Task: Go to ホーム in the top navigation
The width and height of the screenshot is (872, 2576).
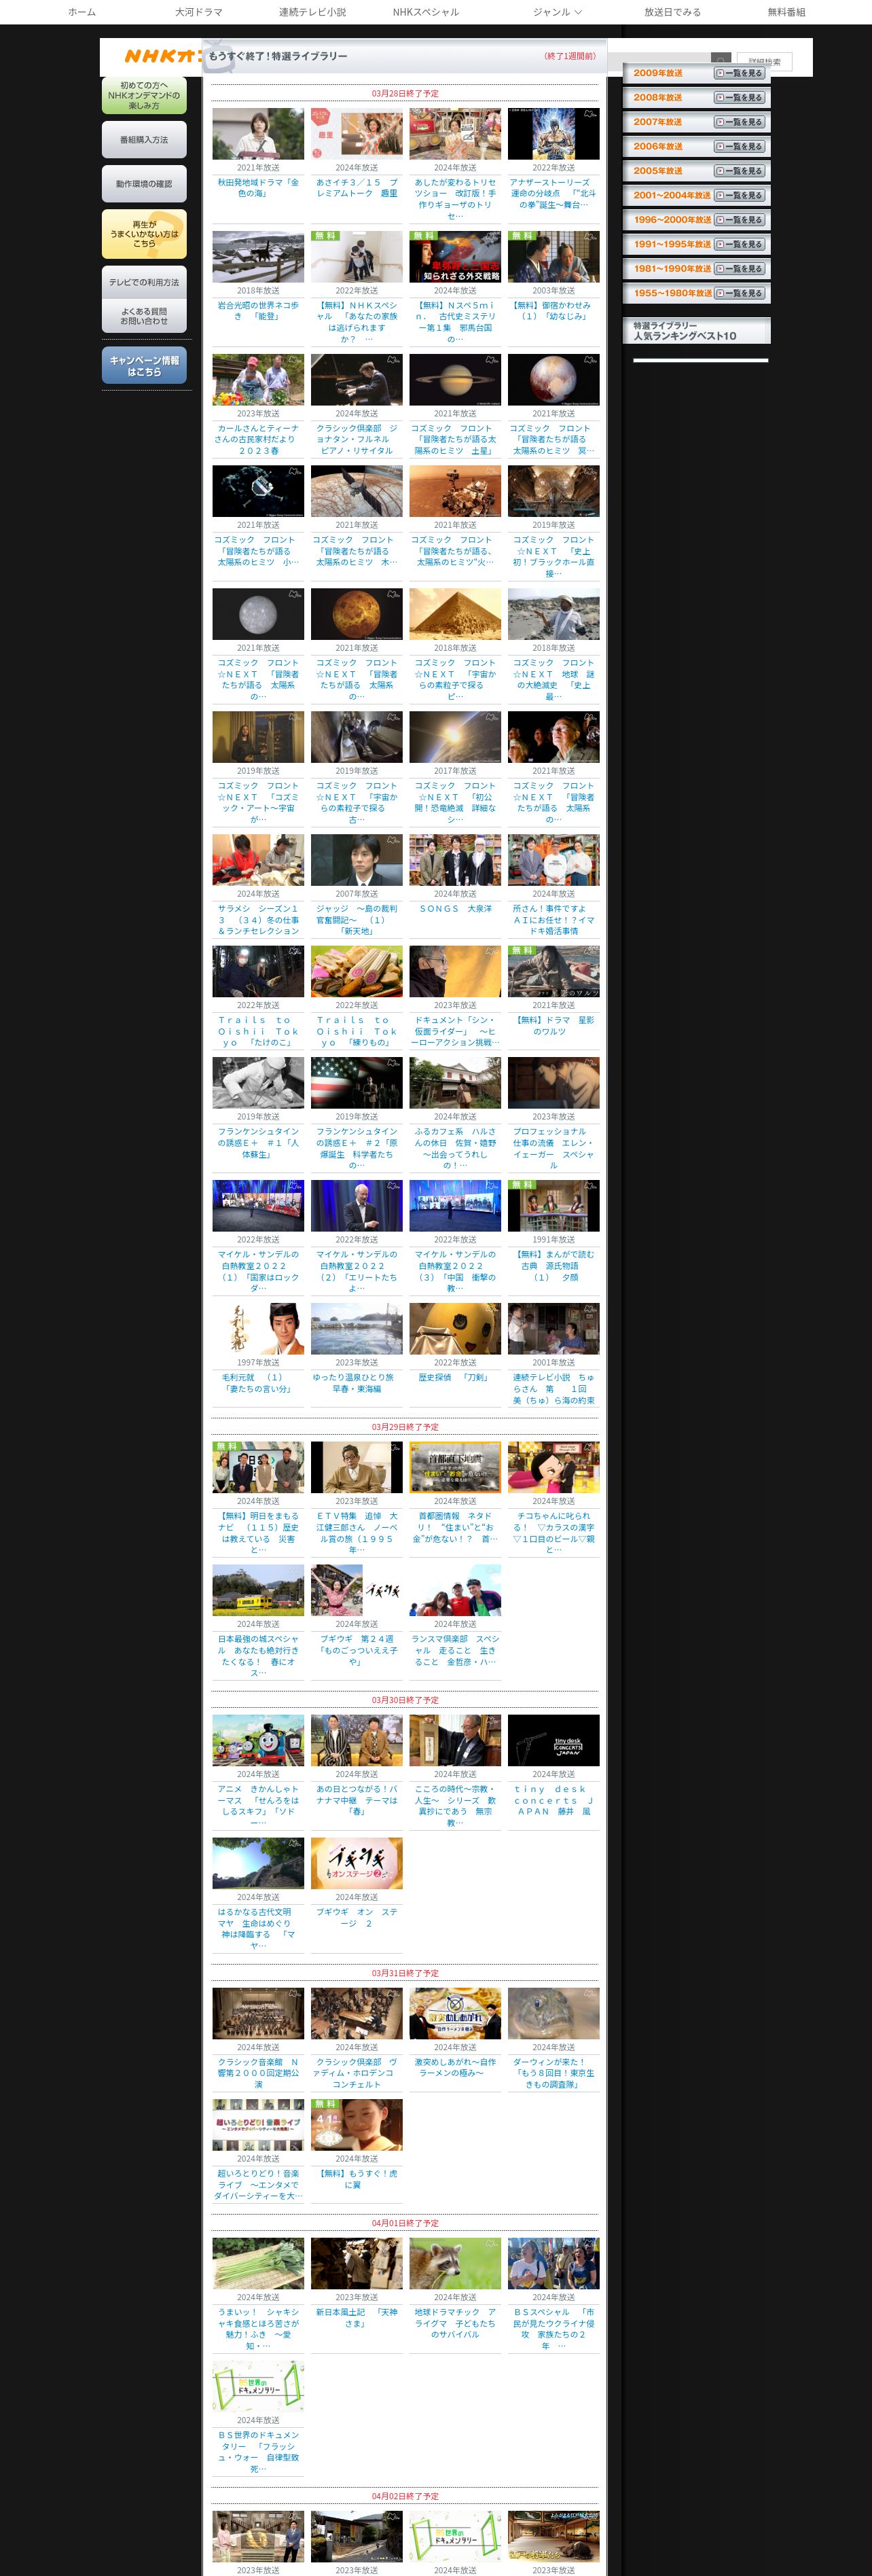Action: pos(82,12)
